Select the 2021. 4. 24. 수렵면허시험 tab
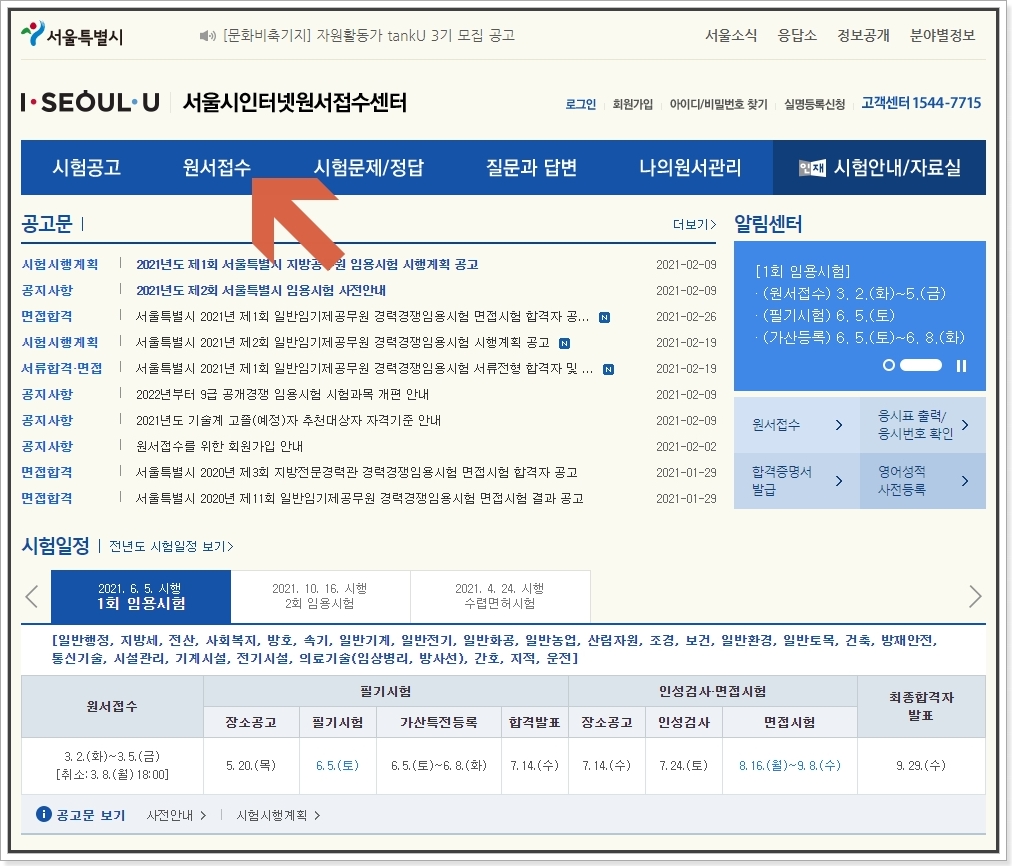The height and width of the screenshot is (866, 1012). click(500, 596)
